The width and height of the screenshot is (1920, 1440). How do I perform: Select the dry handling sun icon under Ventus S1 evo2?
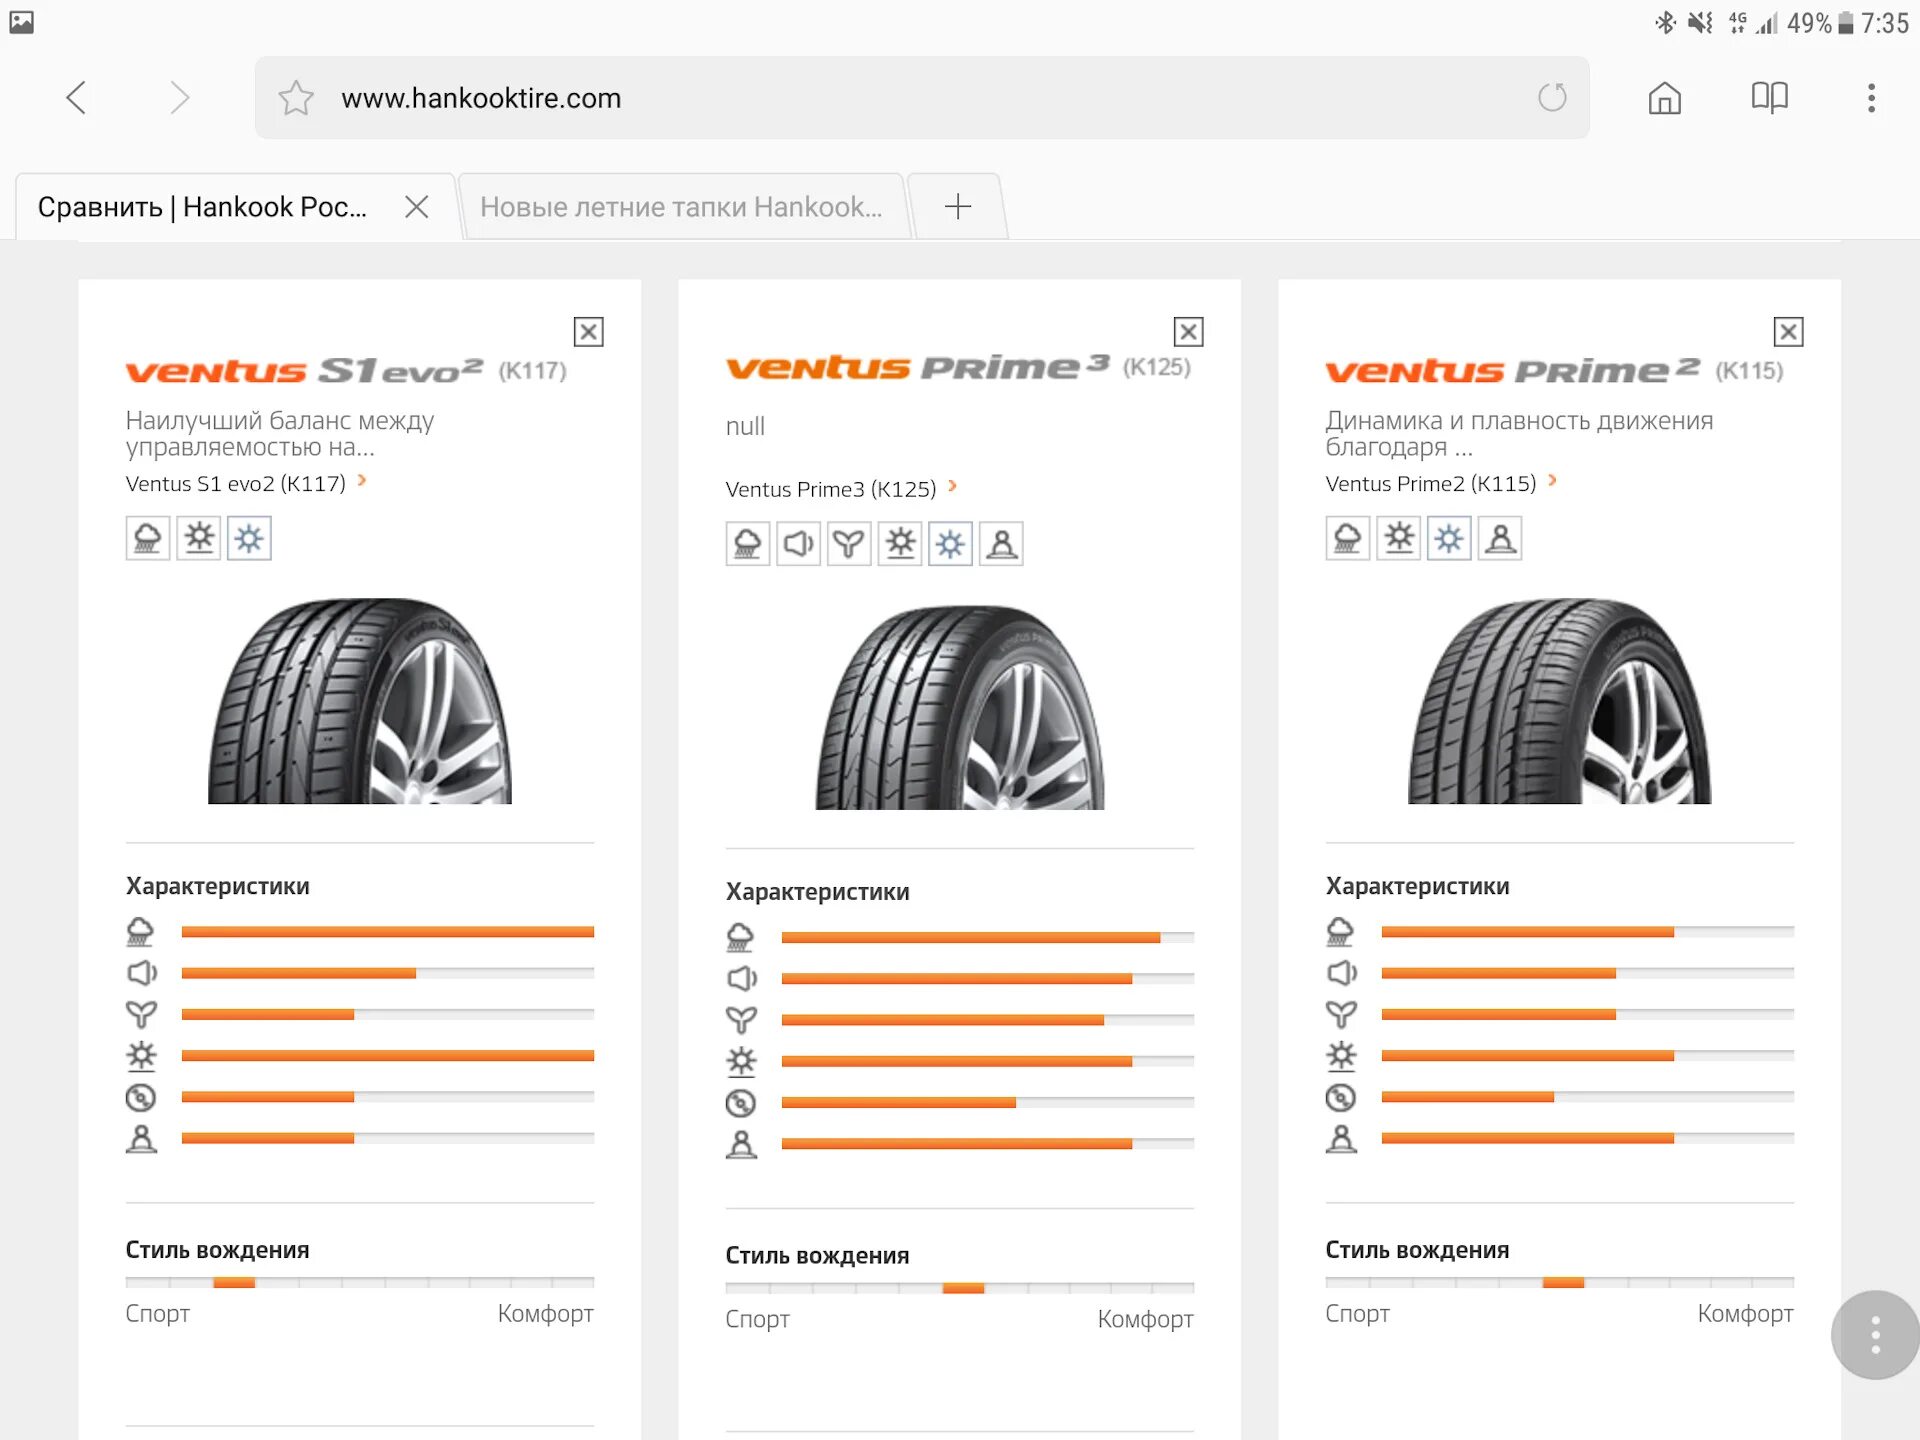coord(198,538)
